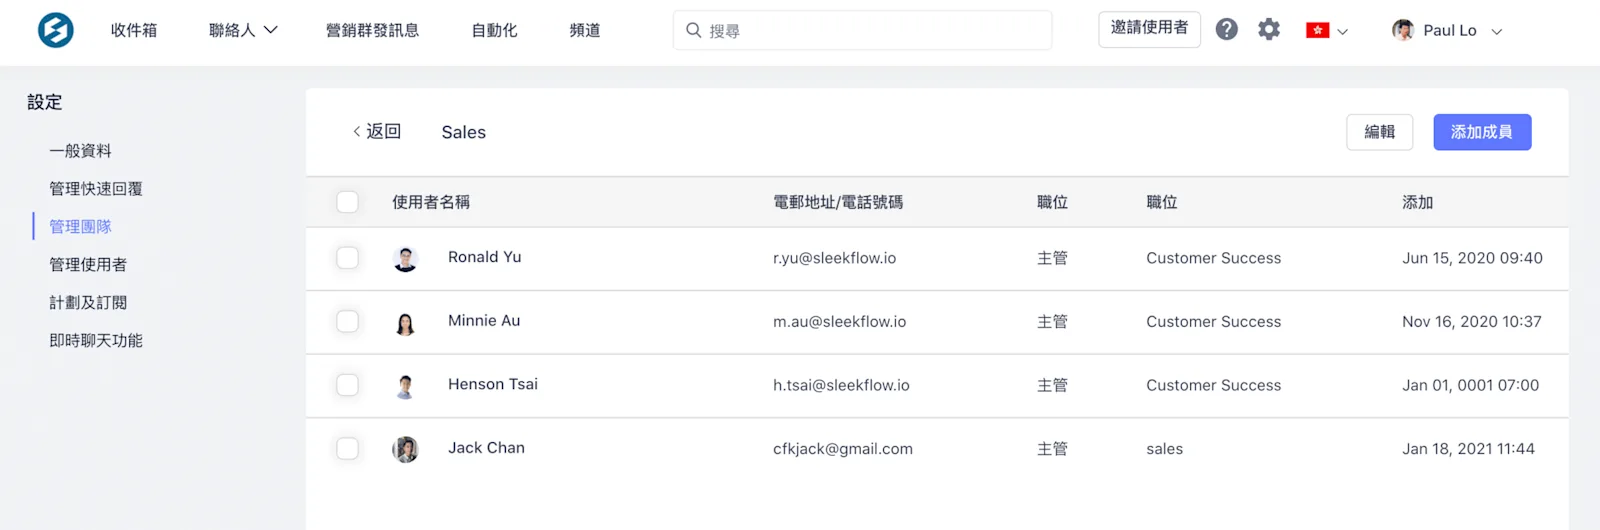1600x530 pixels.
Task: Select 管理快速回覆 in the settings sidebar
Action: pyautogui.click(x=96, y=188)
